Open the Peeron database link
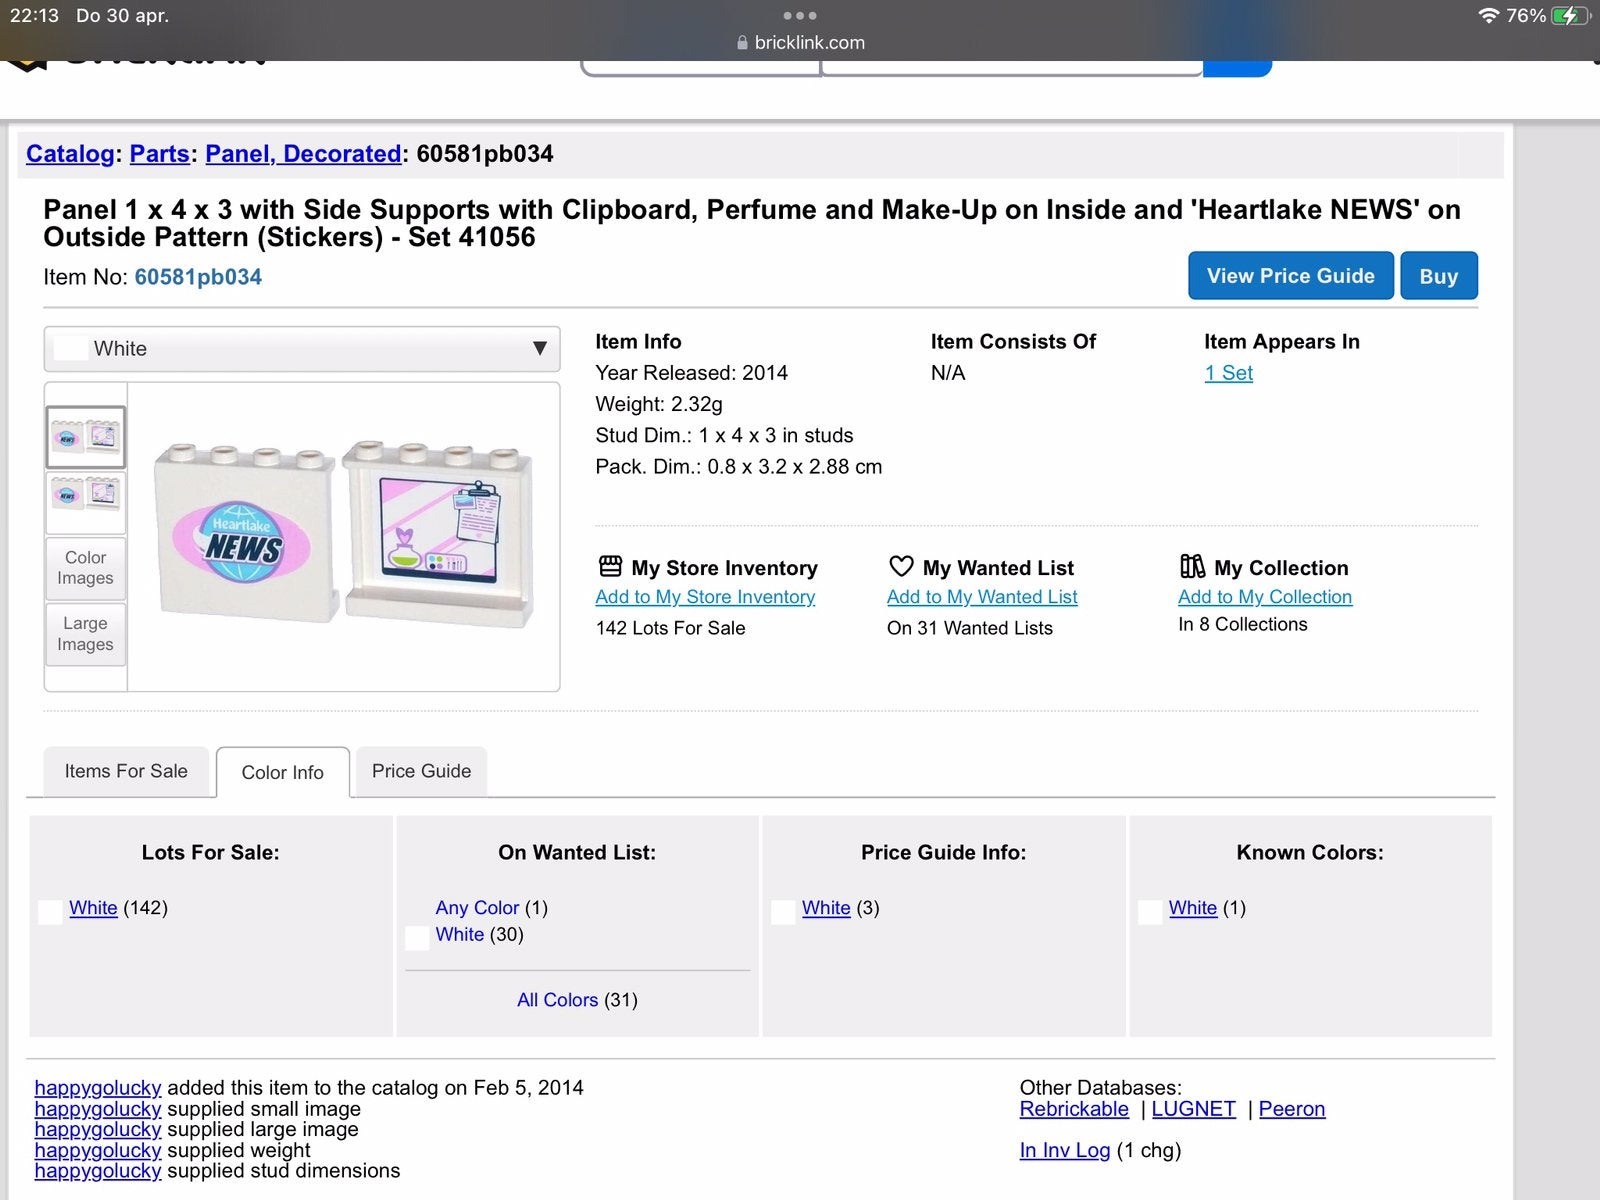Viewport: 1600px width, 1200px height. point(1292,1109)
